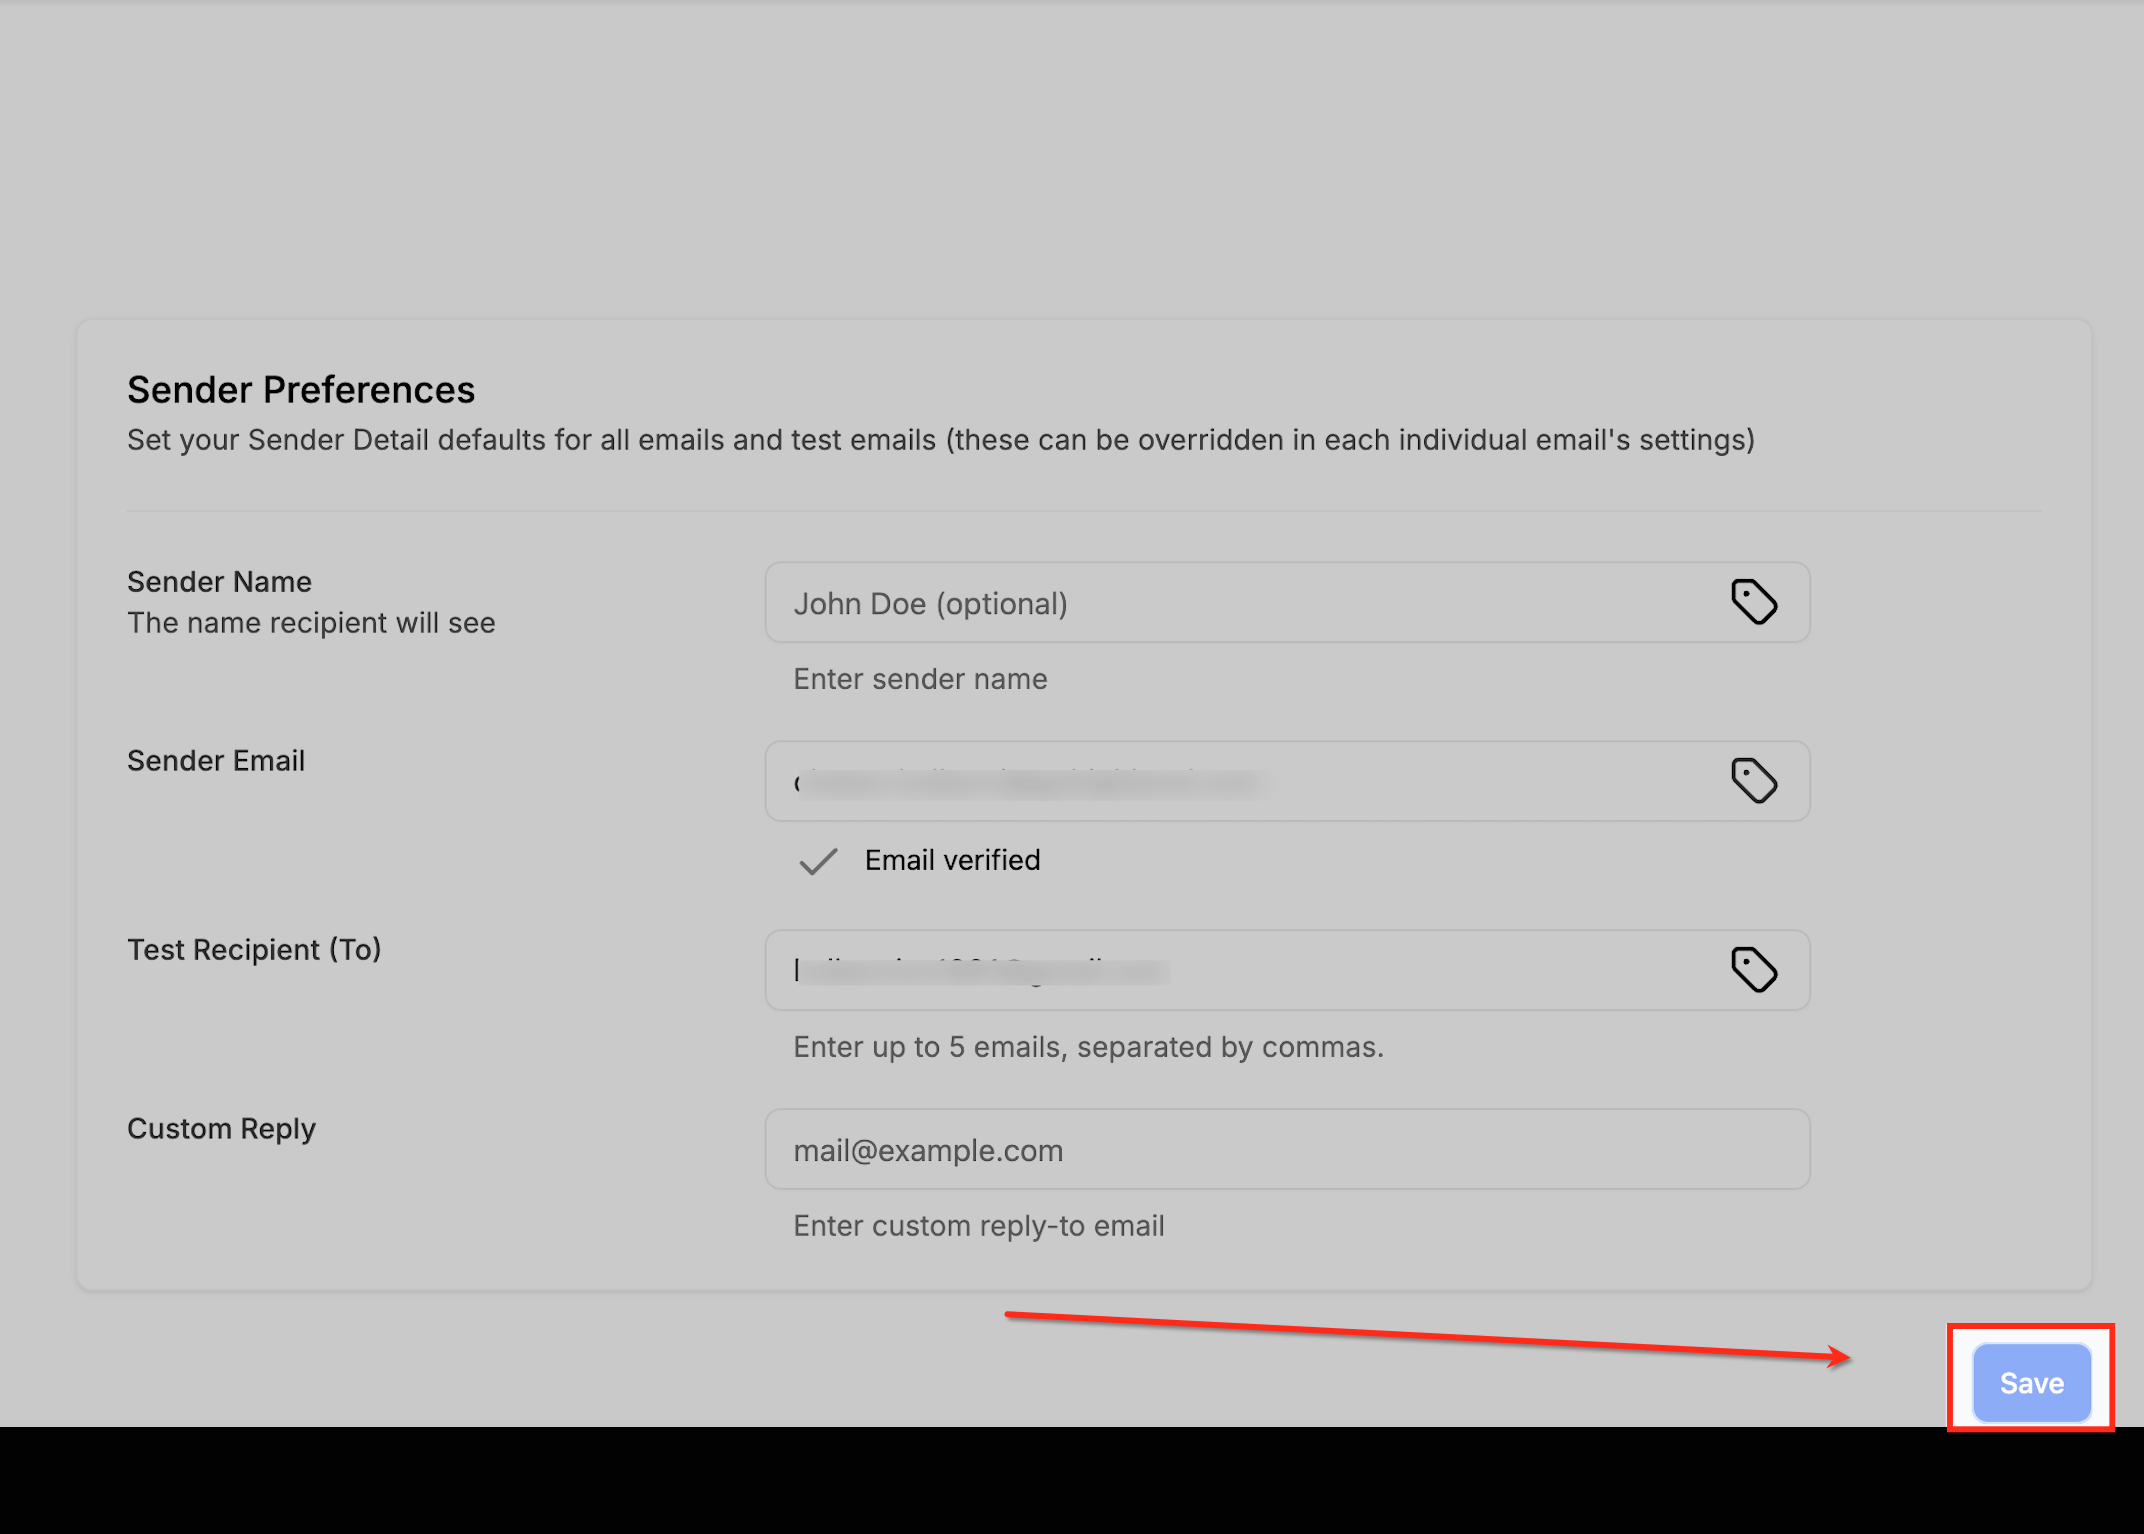This screenshot has width=2144, height=1534.
Task: Click the 'Email verified' status text
Action: tap(952, 860)
